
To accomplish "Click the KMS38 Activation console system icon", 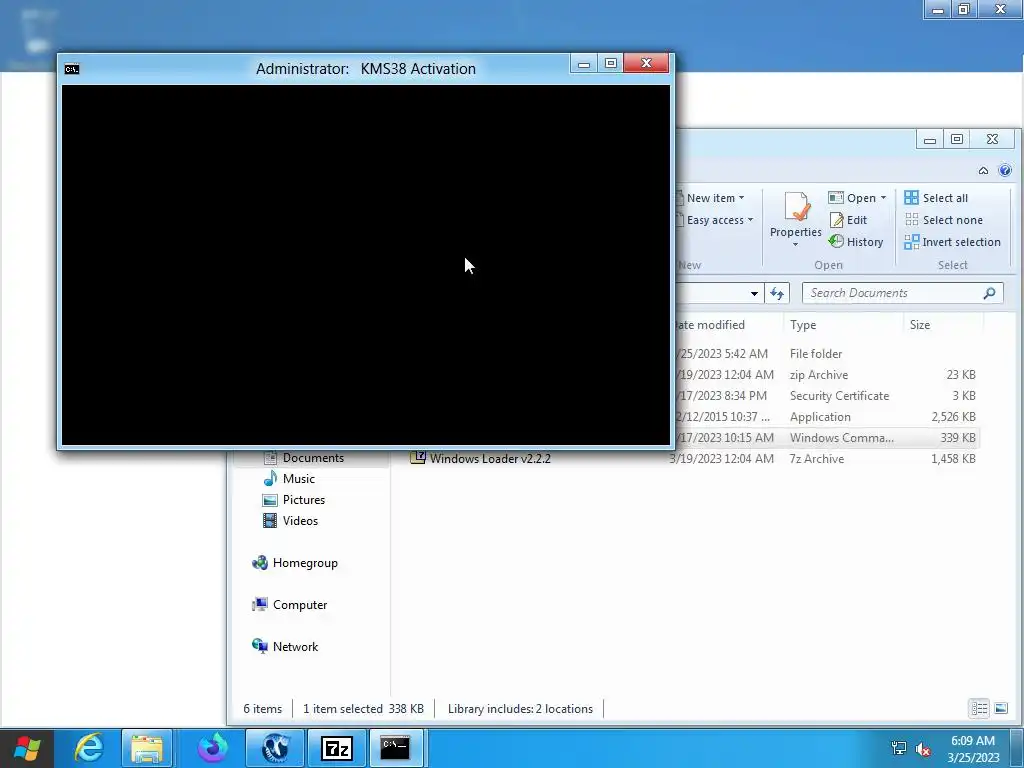I will 72,69.
